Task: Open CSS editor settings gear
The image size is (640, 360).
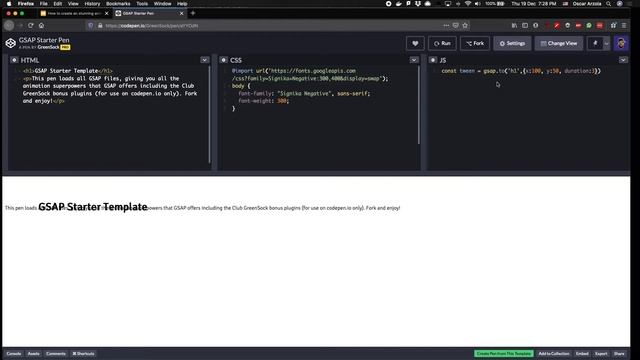Action: coord(224,60)
